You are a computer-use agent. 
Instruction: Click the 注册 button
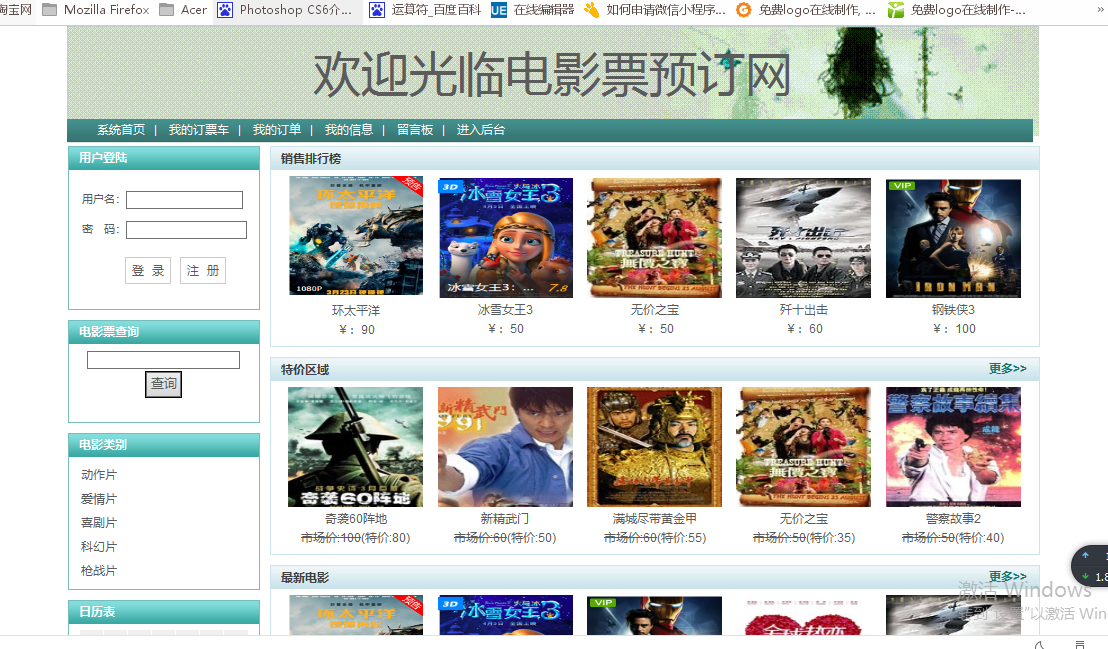pyautogui.click(x=203, y=271)
